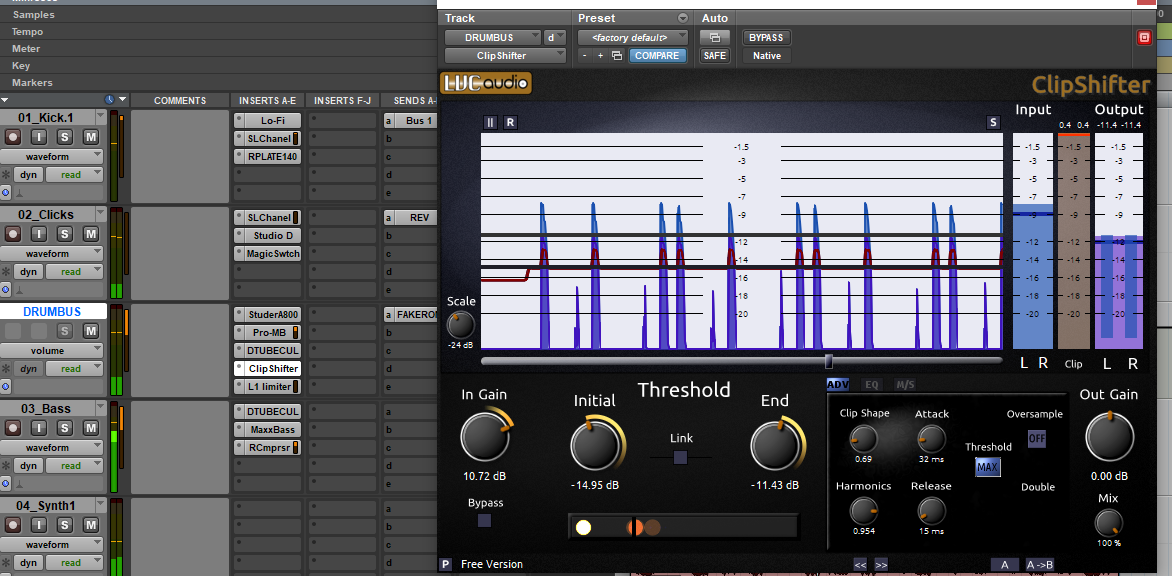
Task: Record-enable the 03_Bass track
Action: pos(12,429)
